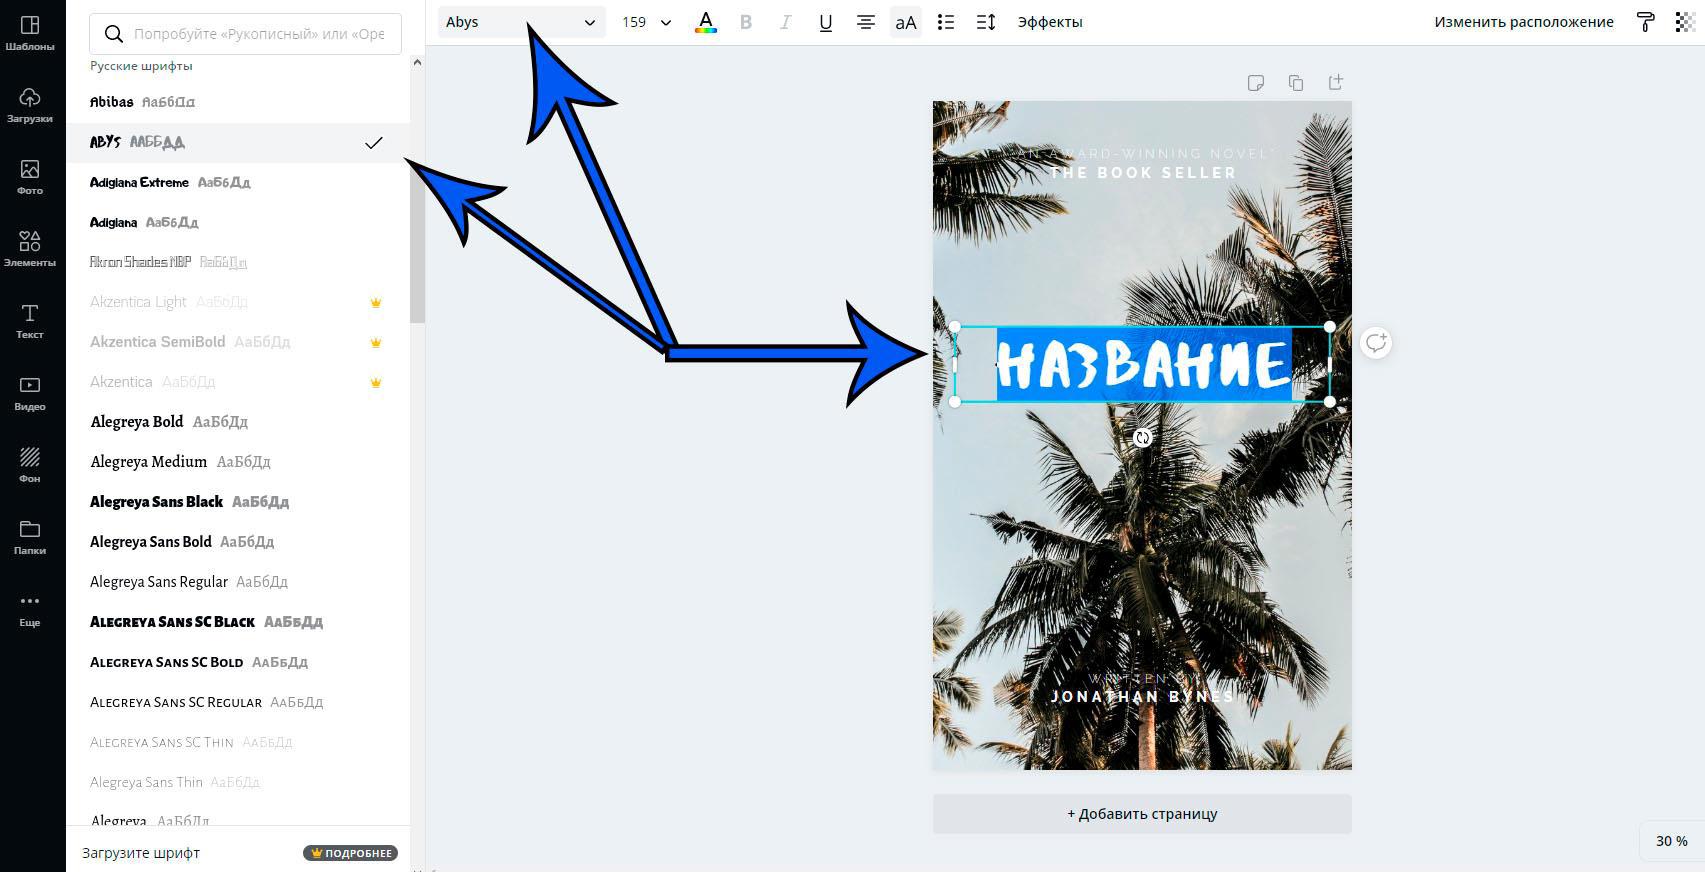Open the Загрузки uploads panel
Viewport: 1705px width, 872px height.
pyautogui.click(x=30, y=104)
